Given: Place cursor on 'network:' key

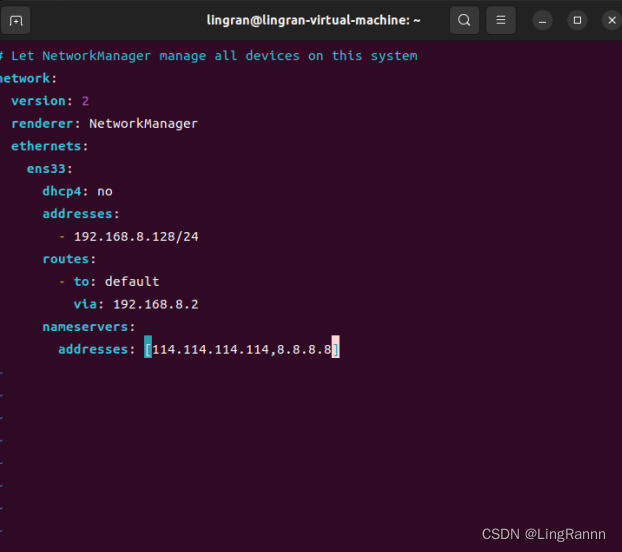Looking at the screenshot, I should point(28,79).
